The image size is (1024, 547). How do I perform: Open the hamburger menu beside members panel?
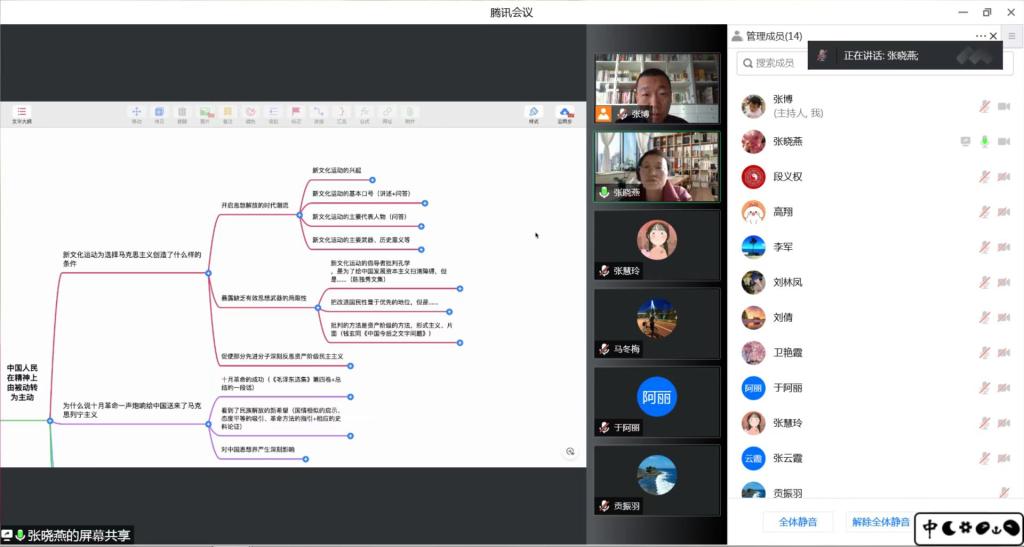click(1012, 36)
